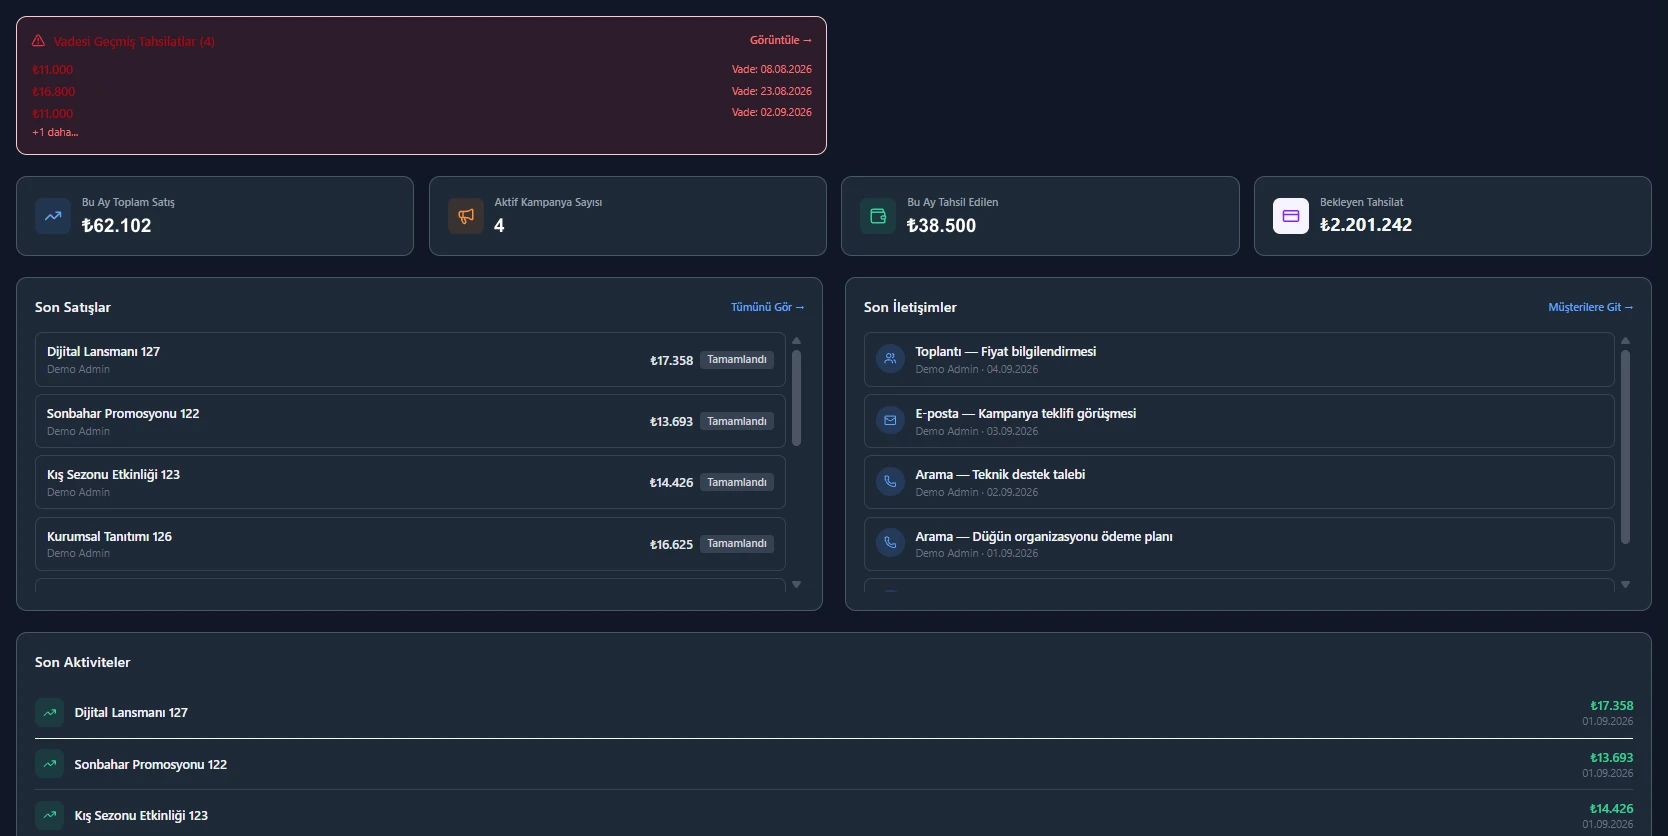Viewport: 1668px width, 836px height.
Task: Click Tamamlandı badge on Dijital Lansmanı 127
Action: (x=737, y=360)
